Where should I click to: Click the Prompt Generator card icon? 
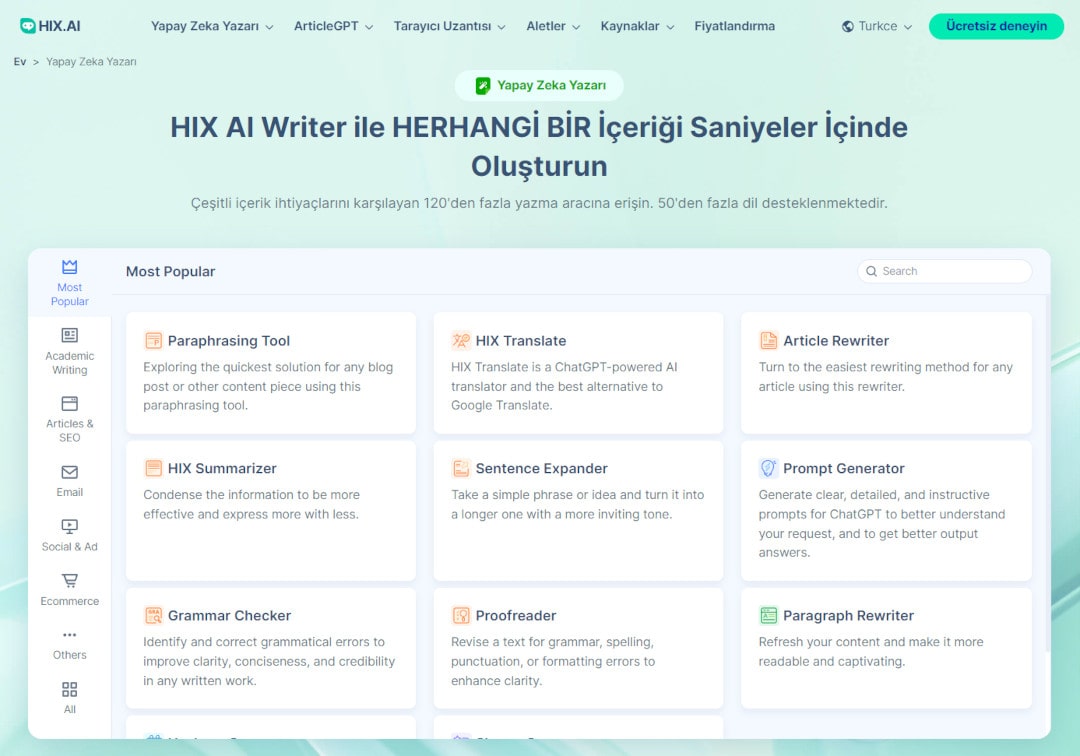click(768, 468)
